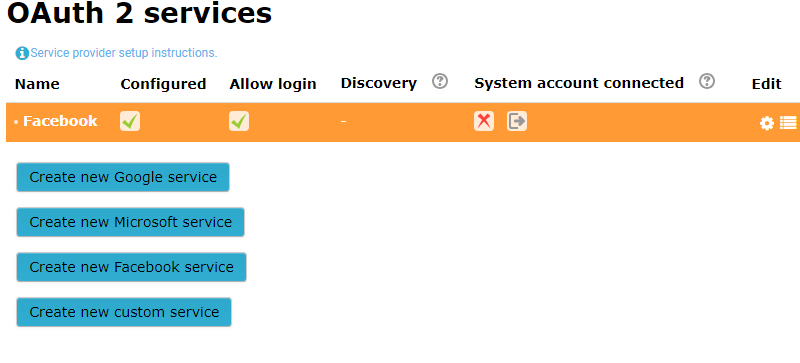800x363 pixels.
Task: Open Facebook service settings via gear icon
Action: (766, 123)
